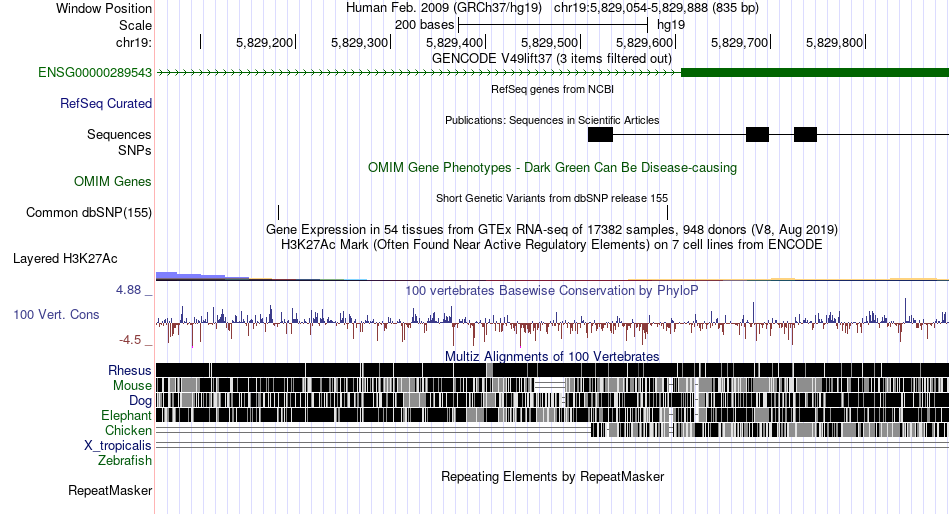This screenshot has width=950, height=514.
Task: Click the 100 vertebrates PhyloP title
Action: [552, 291]
